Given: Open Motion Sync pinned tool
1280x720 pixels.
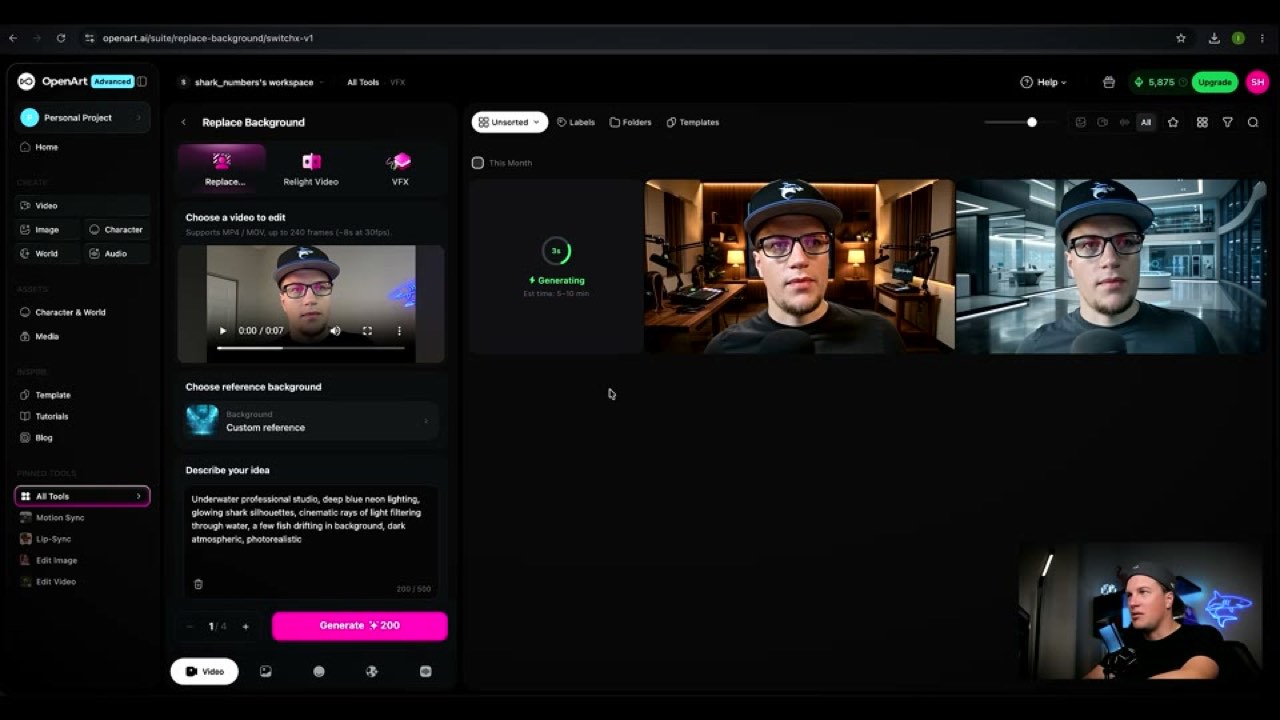Looking at the screenshot, I should 60,518.
